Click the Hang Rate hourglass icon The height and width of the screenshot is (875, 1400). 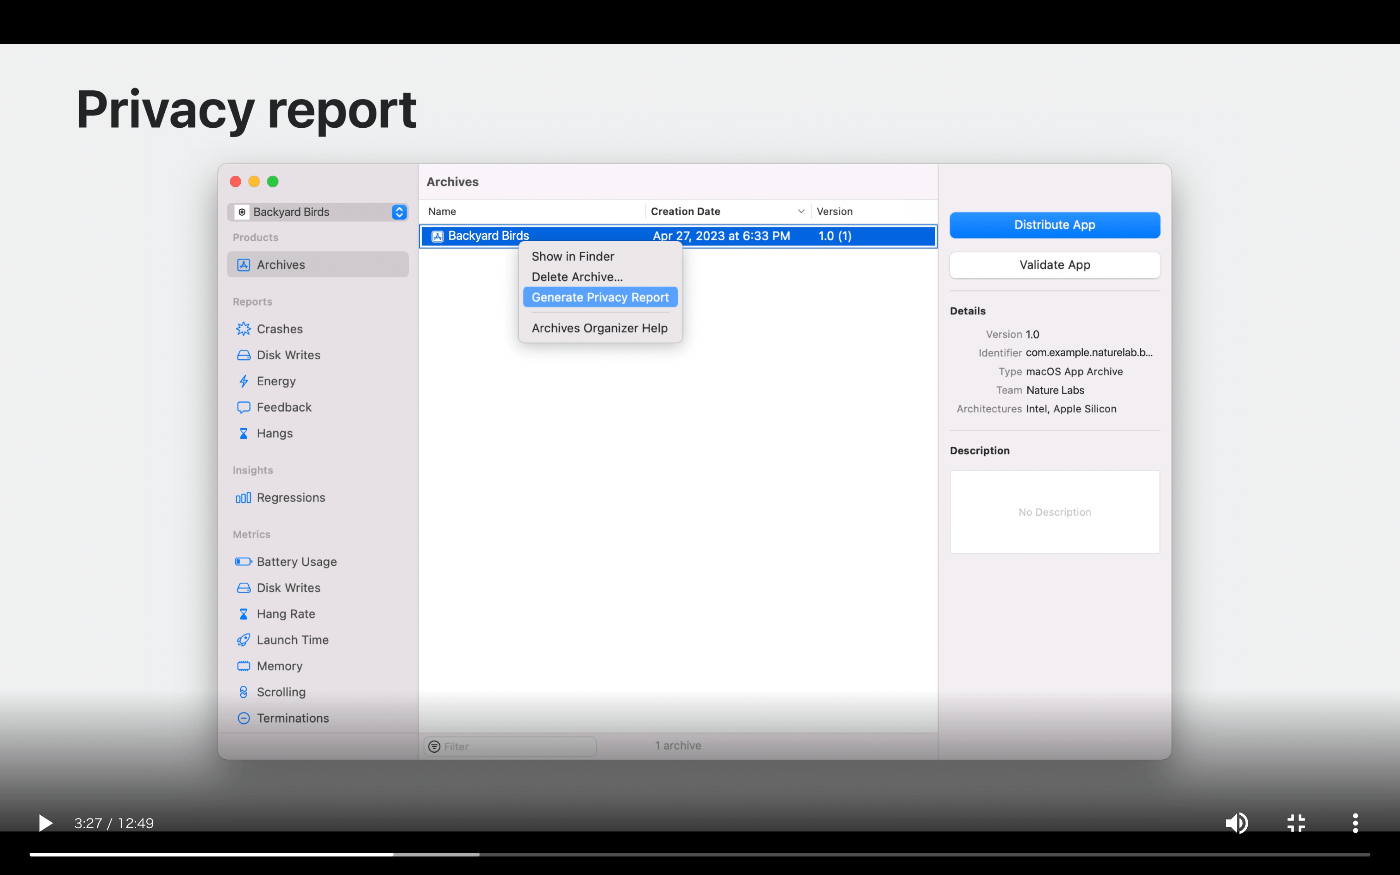pos(243,614)
